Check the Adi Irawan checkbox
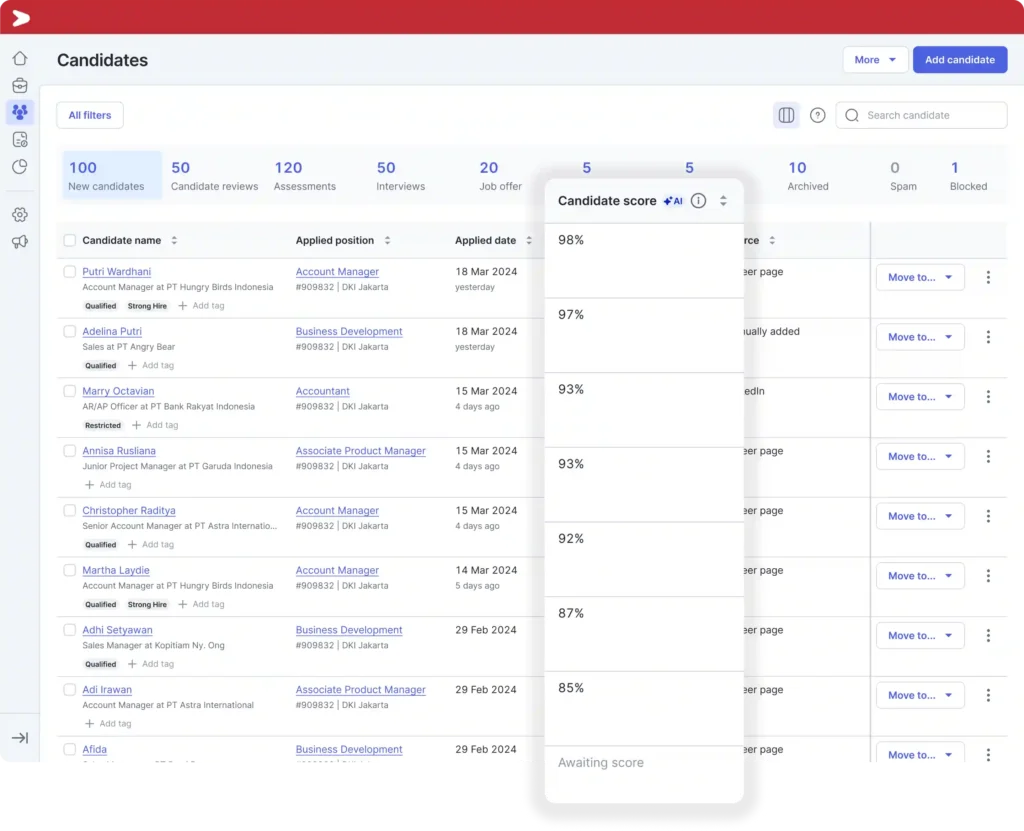Image resolution: width=1024 pixels, height=831 pixels. pyautogui.click(x=70, y=689)
